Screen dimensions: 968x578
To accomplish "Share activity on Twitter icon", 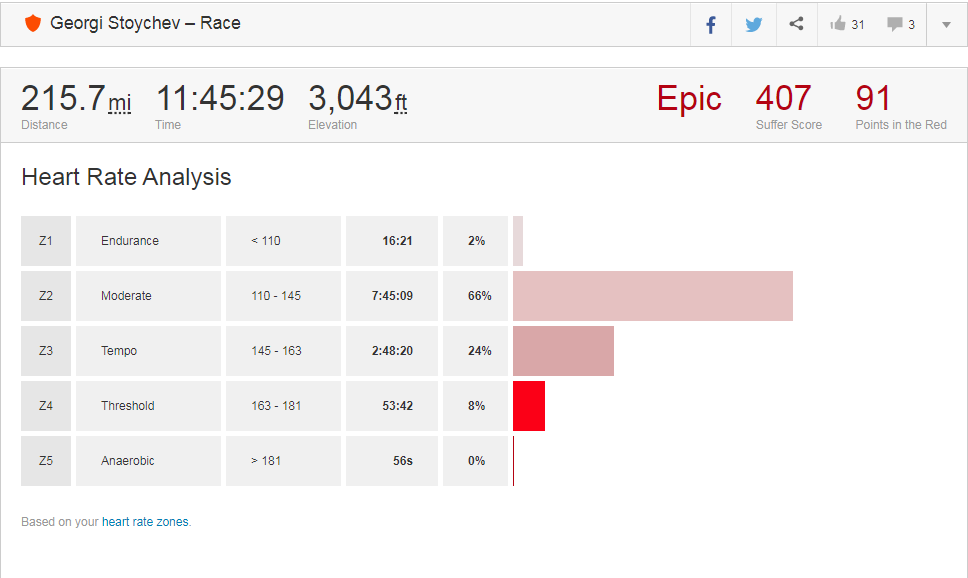I will [753, 24].
